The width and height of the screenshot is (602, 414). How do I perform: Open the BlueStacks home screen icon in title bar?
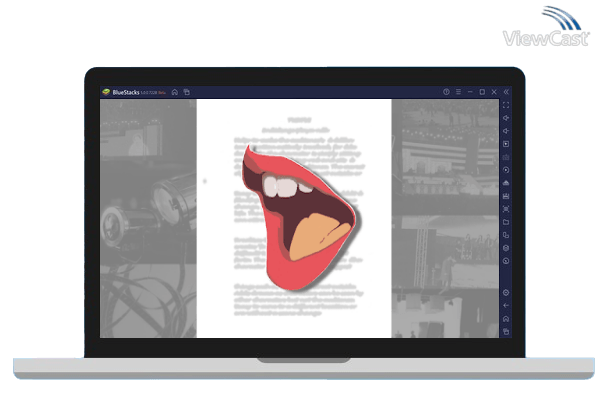tap(175, 92)
